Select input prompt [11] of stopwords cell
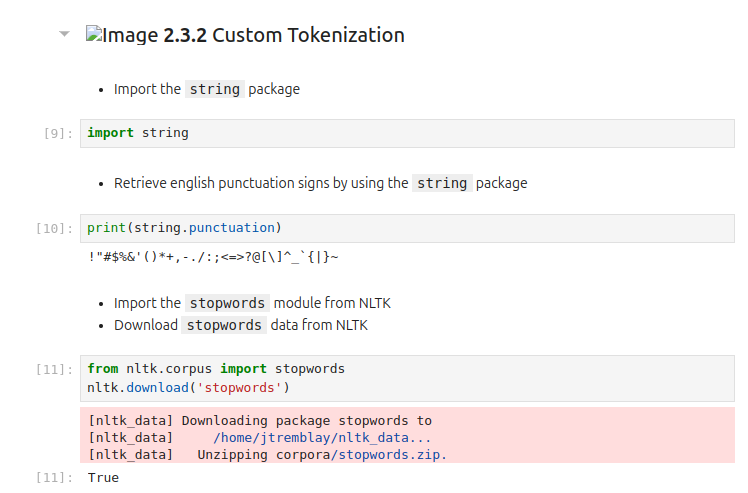This screenshot has height=493, width=748. click(x=52, y=369)
